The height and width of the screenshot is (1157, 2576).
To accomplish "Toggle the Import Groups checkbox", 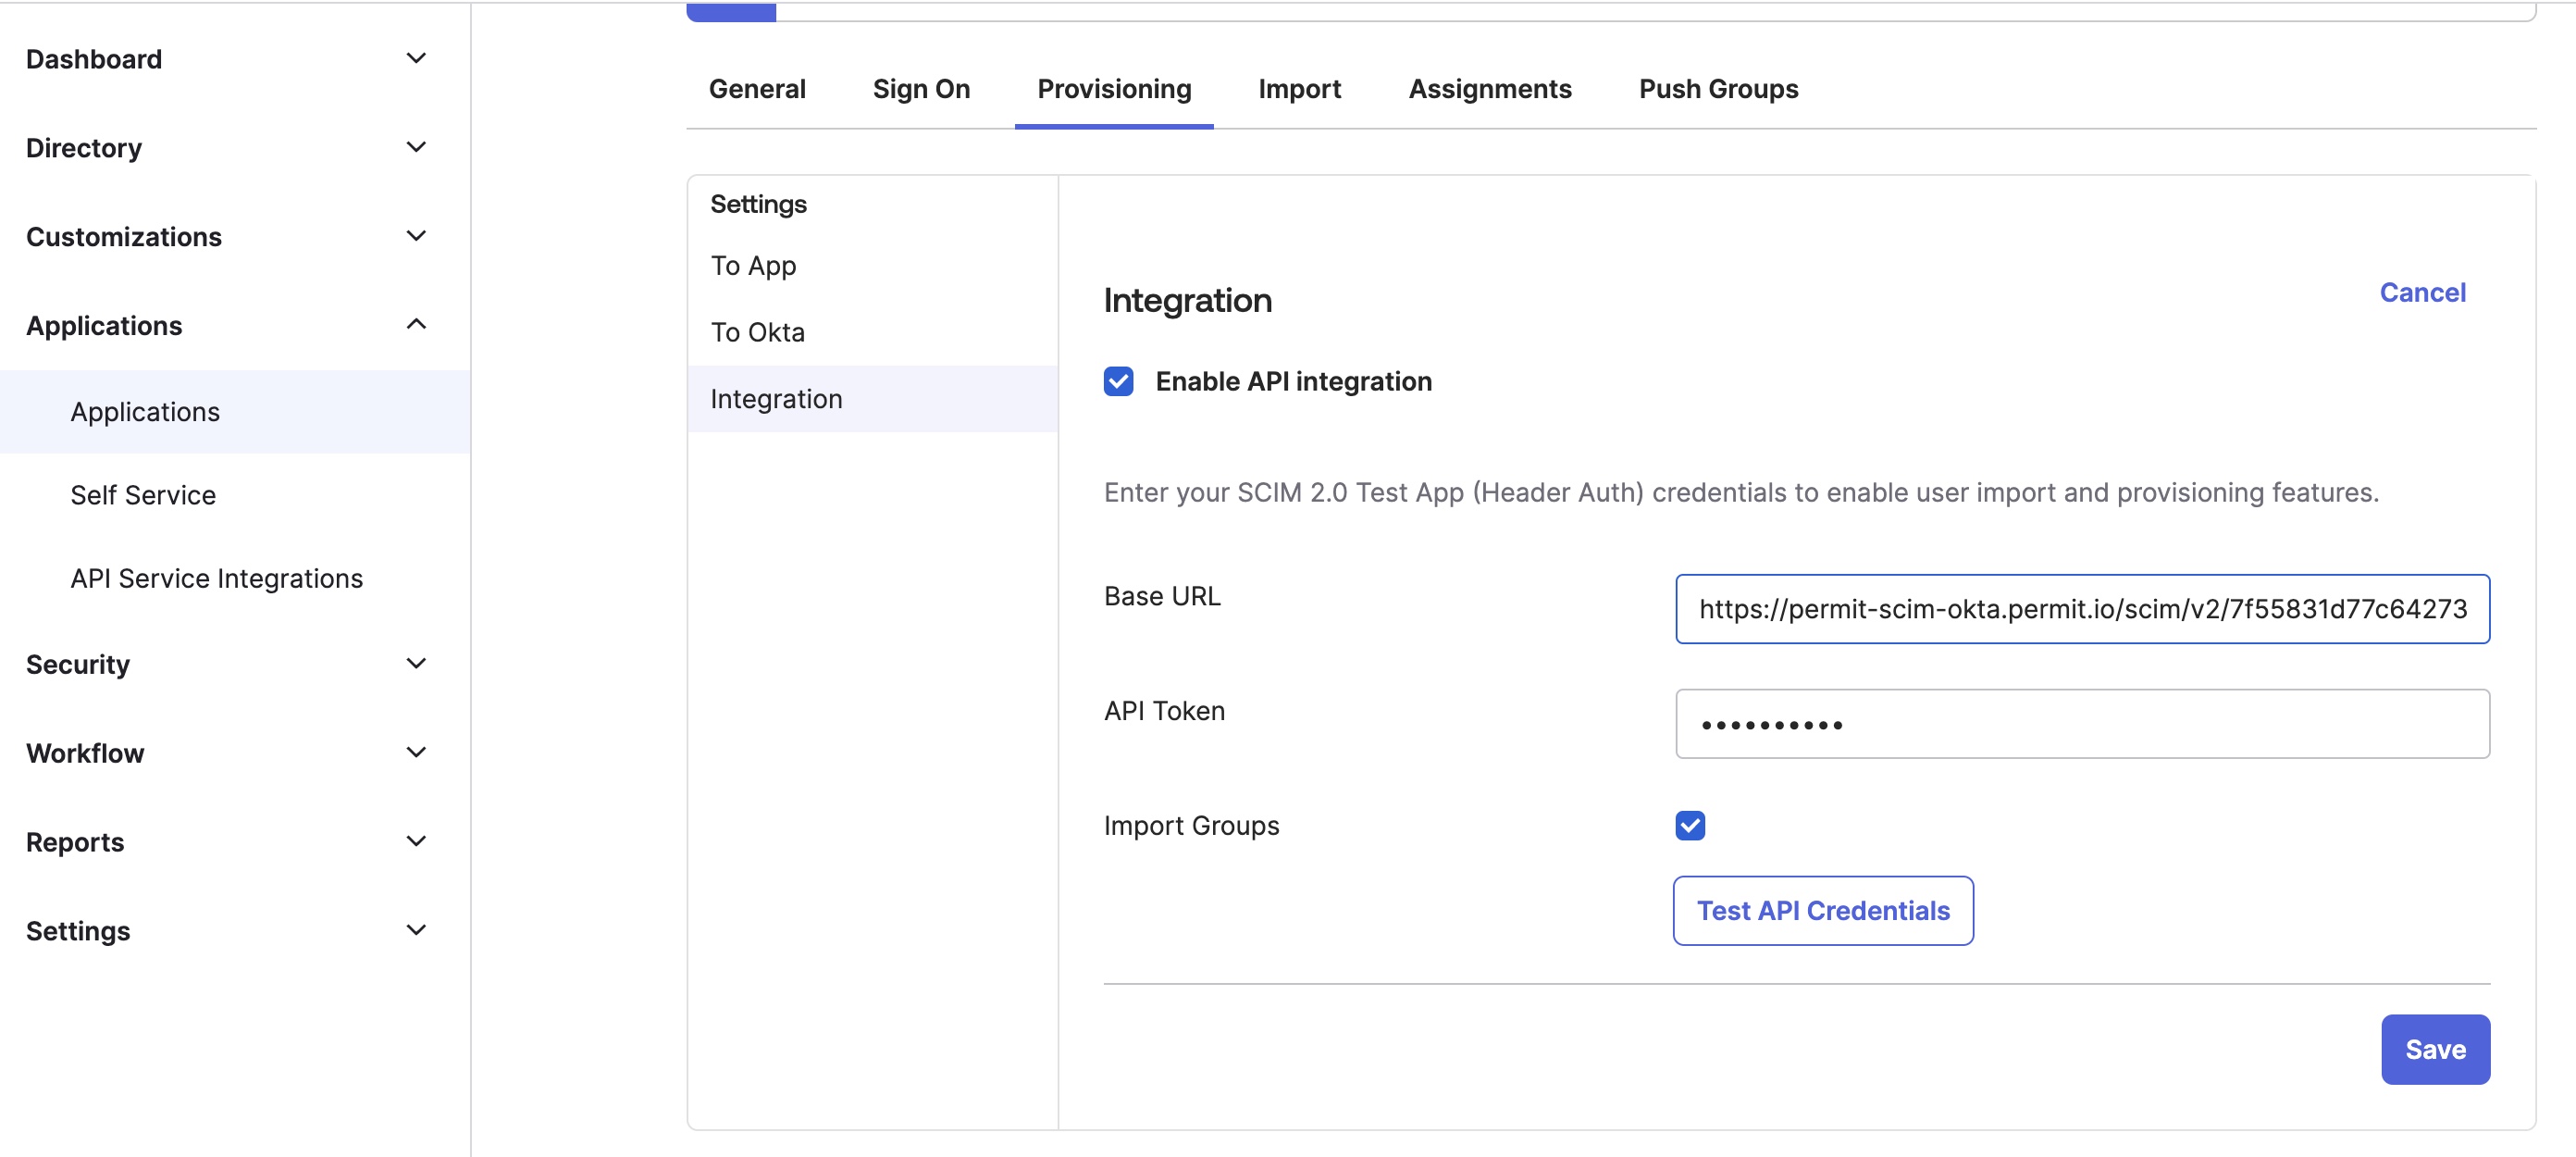I will (x=1689, y=825).
